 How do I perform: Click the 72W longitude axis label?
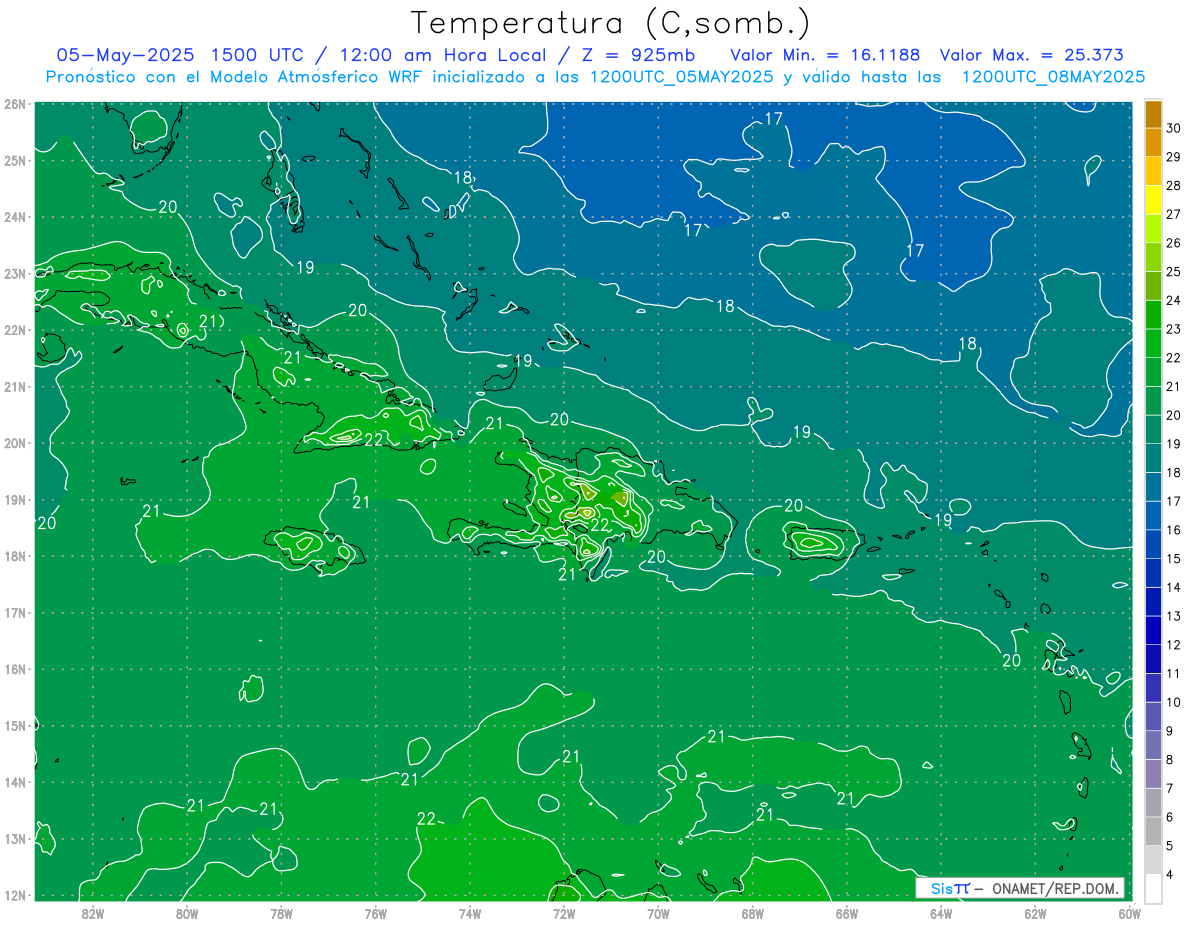click(x=564, y=913)
